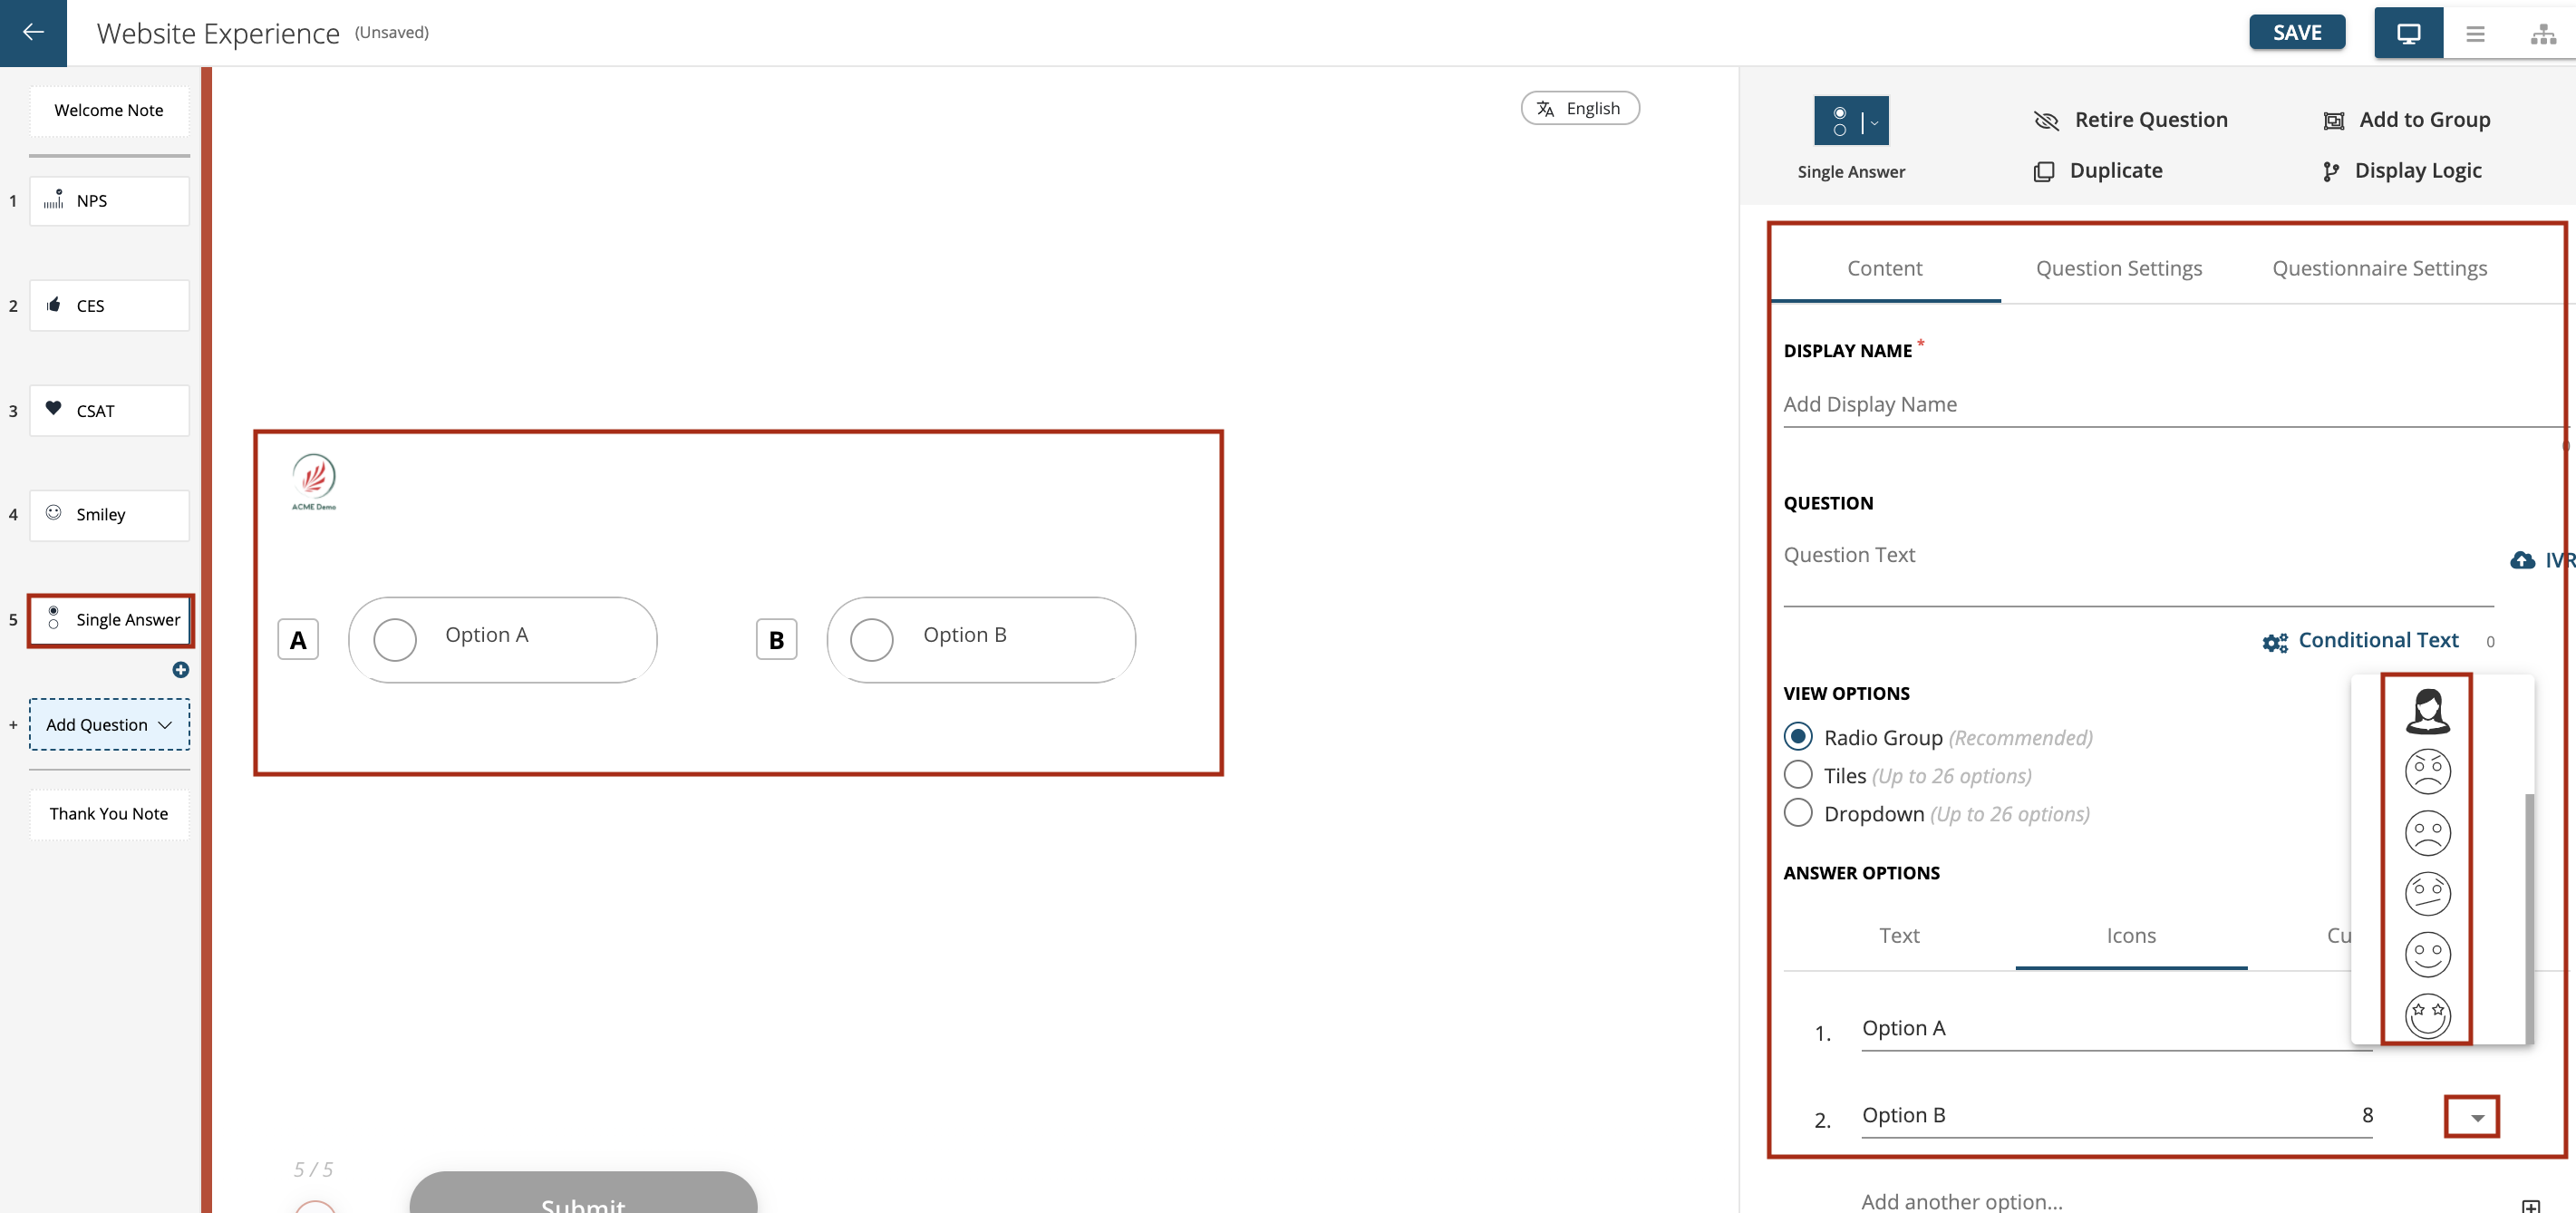Click the Duplicate link

[2115, 171]
